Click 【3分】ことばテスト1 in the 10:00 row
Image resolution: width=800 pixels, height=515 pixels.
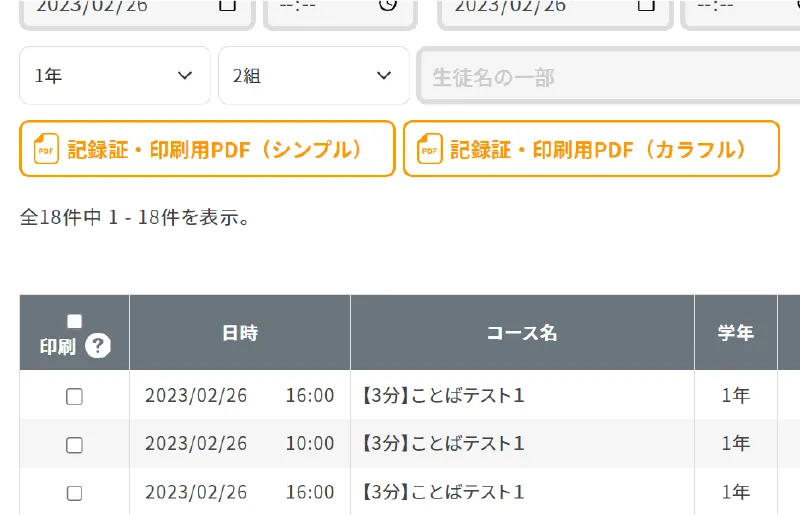[x=442, y=444]
